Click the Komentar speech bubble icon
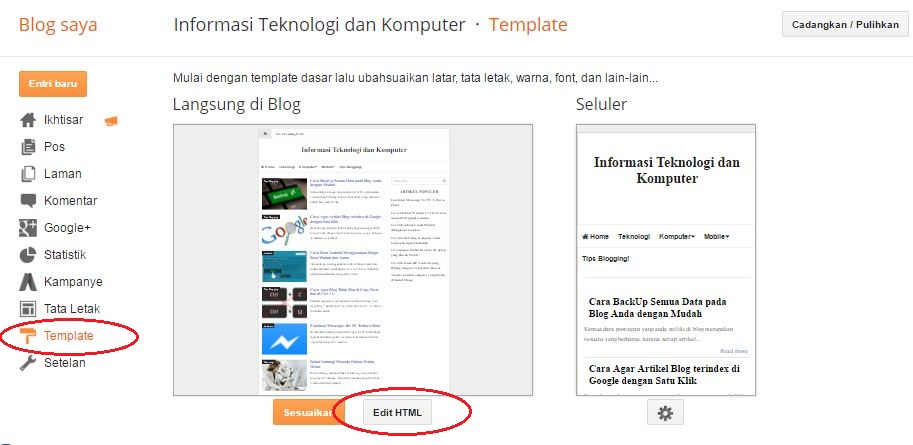The image size is (913, 445). [28, 201]
